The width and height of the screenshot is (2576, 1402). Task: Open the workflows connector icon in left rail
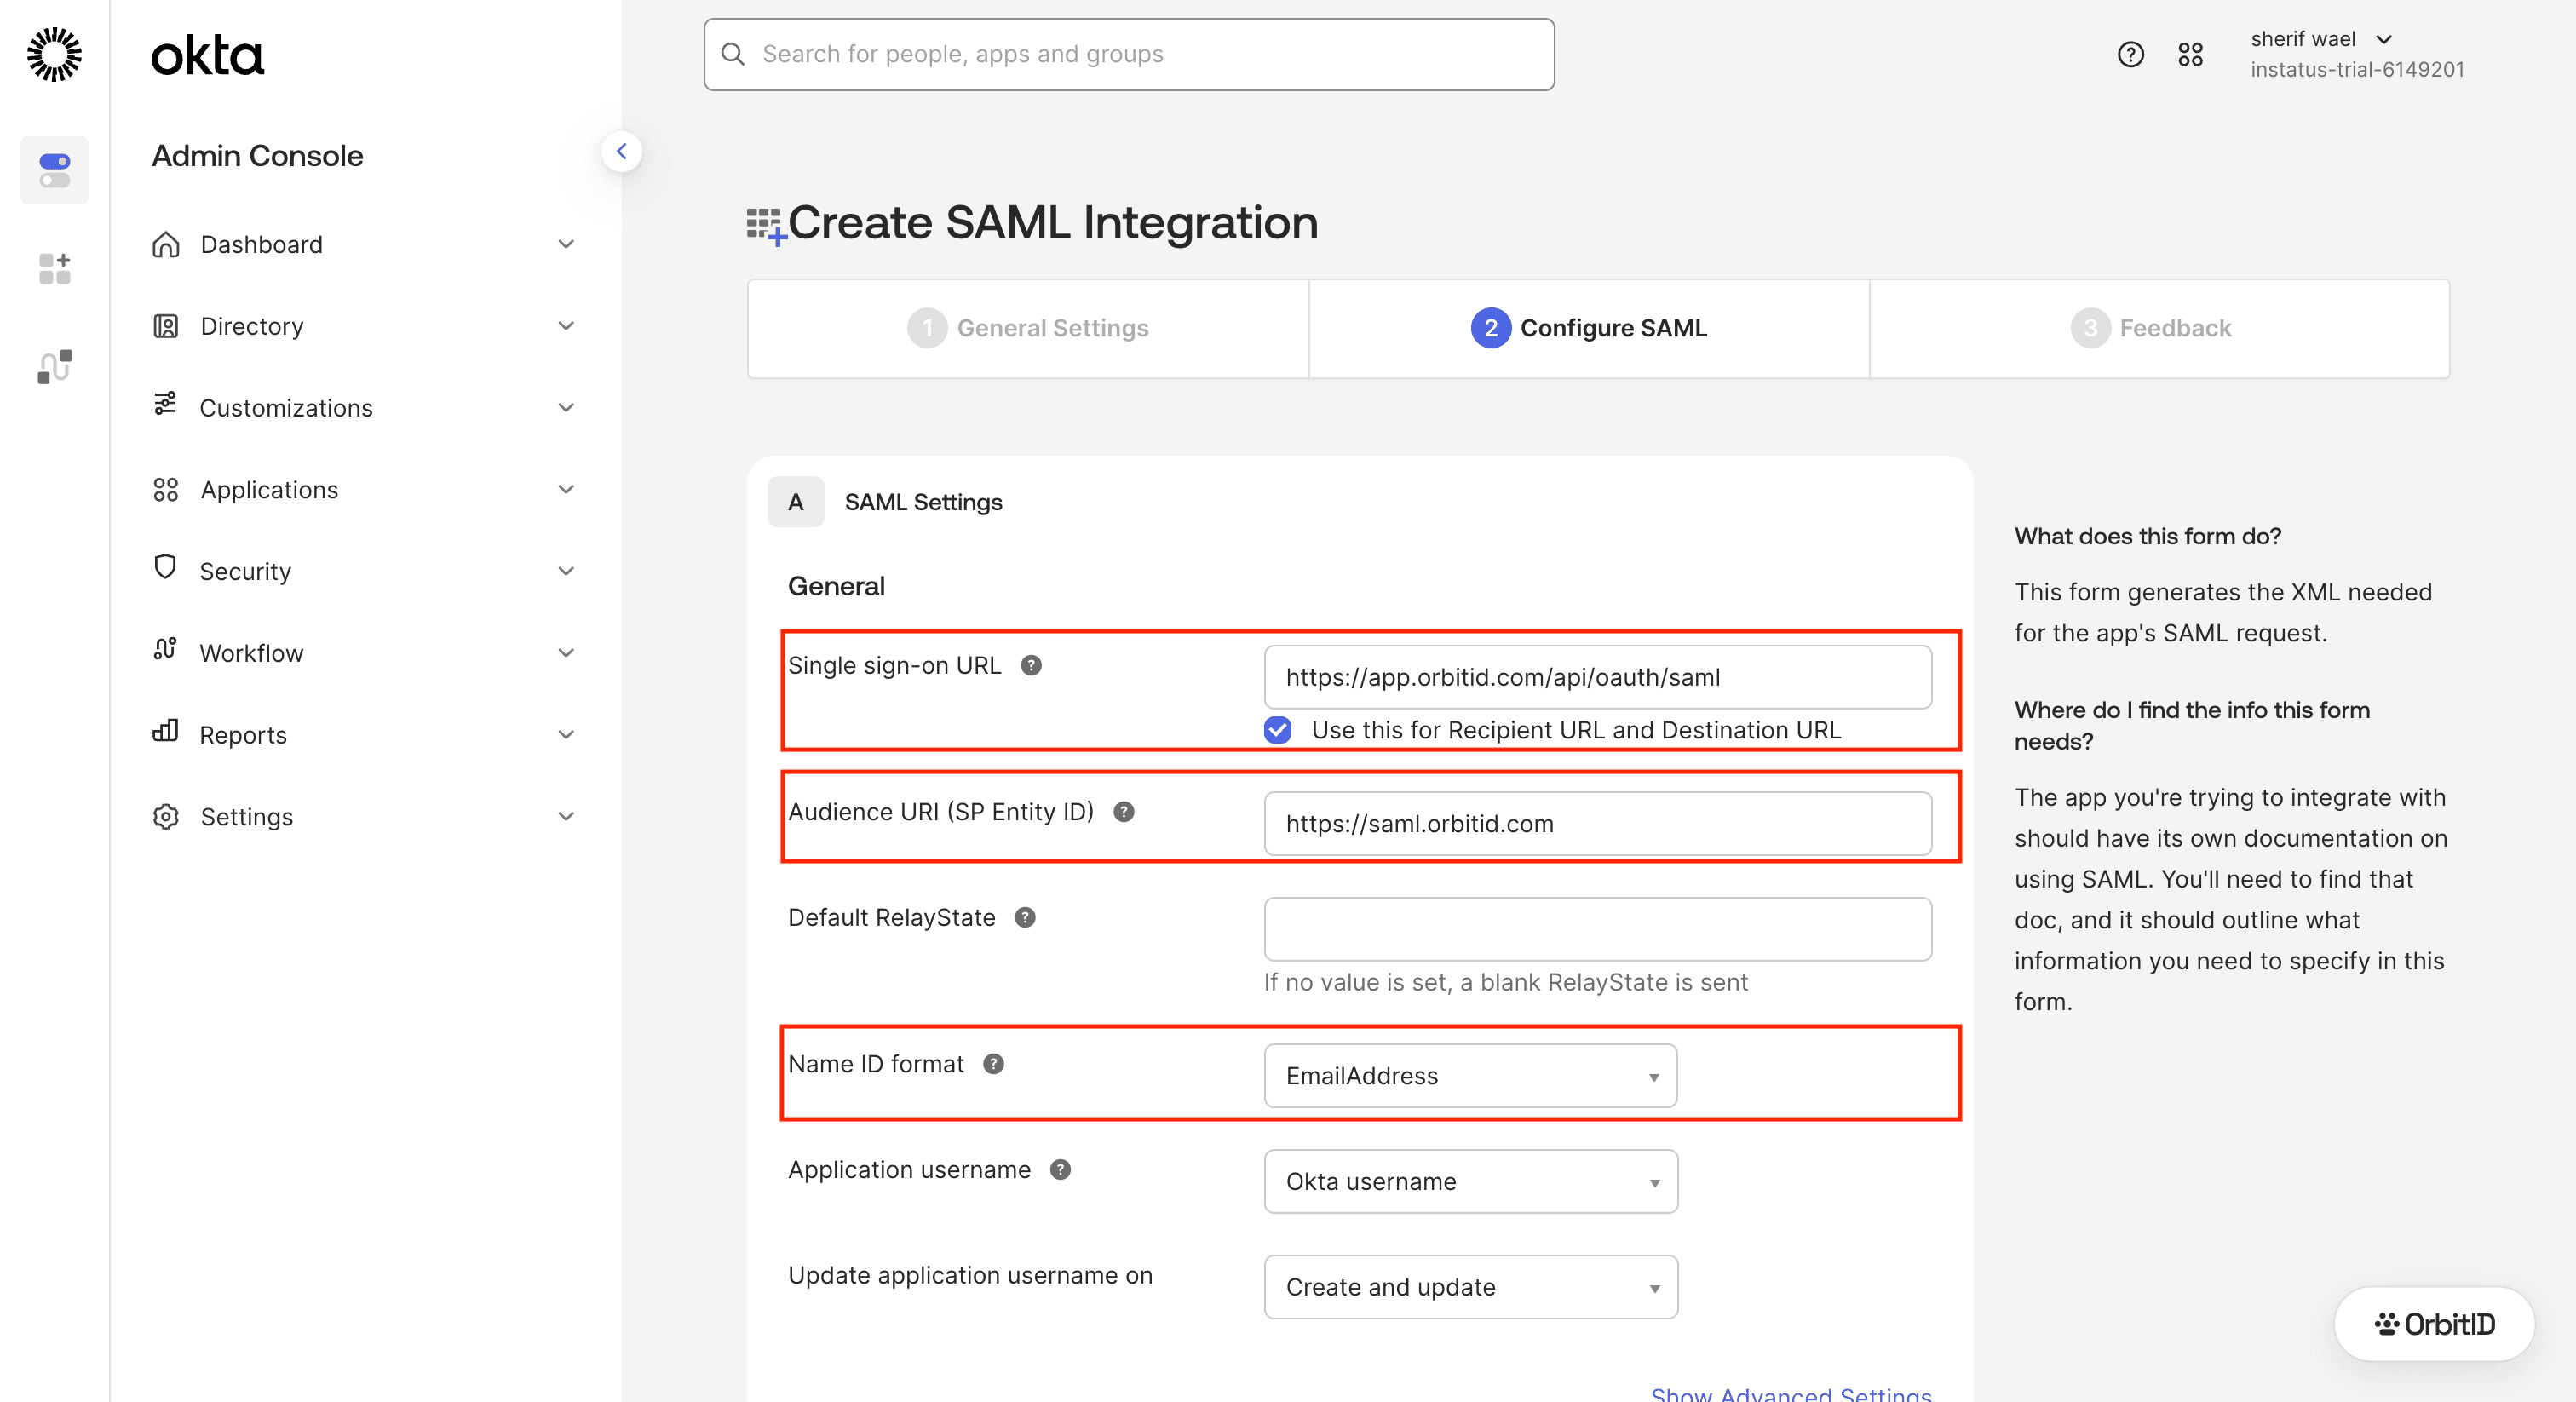pyautogui.click(x=54, y=366)
